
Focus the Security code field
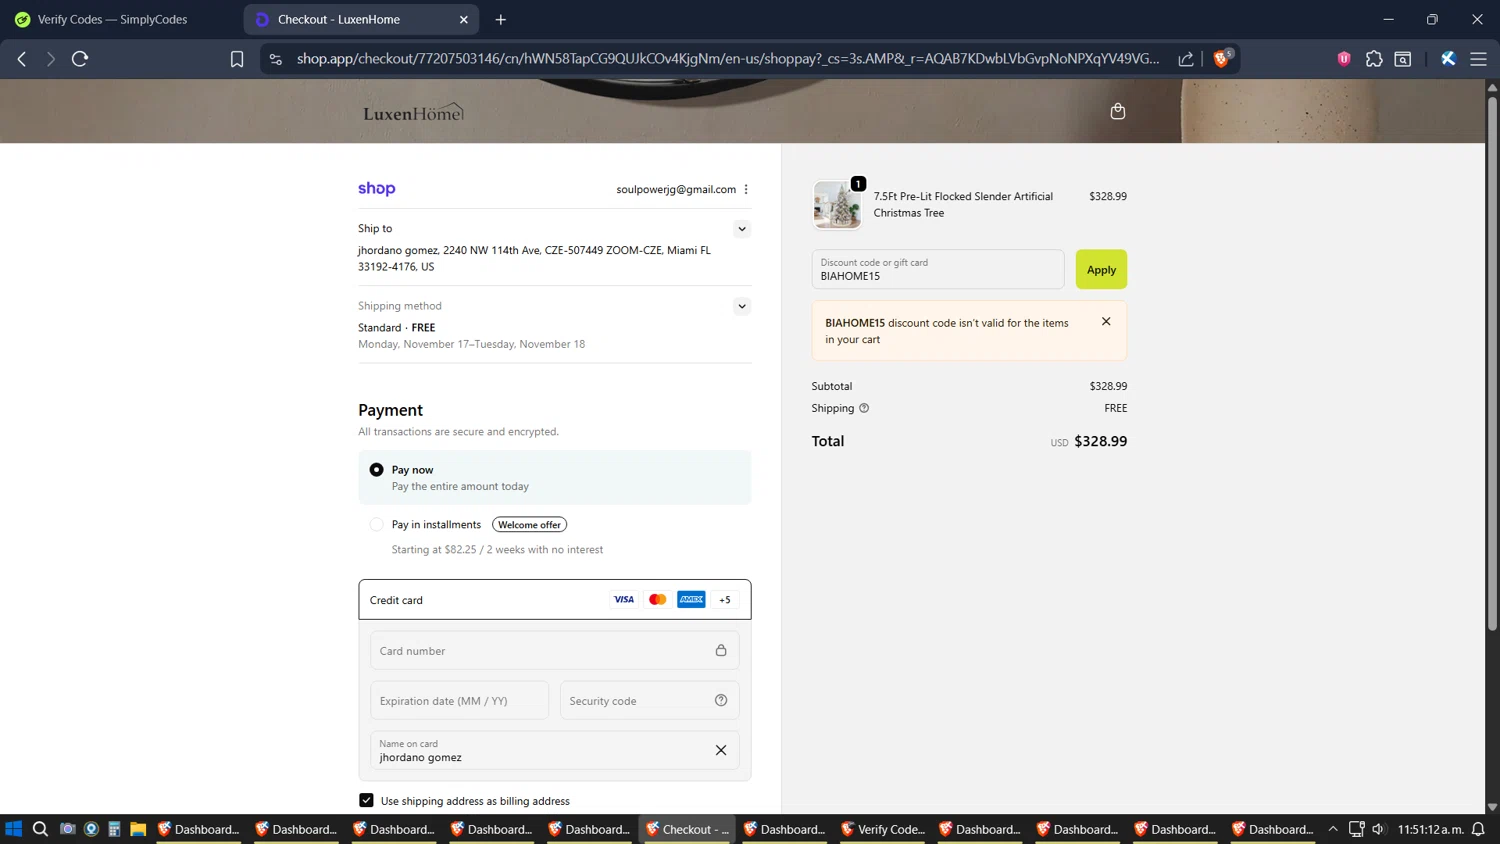[649, 701]
